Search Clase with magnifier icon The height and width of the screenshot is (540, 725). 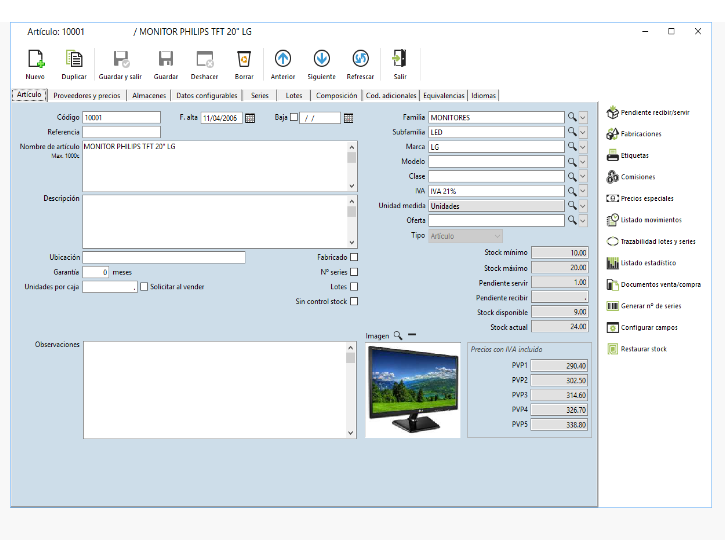click(572, 176)
